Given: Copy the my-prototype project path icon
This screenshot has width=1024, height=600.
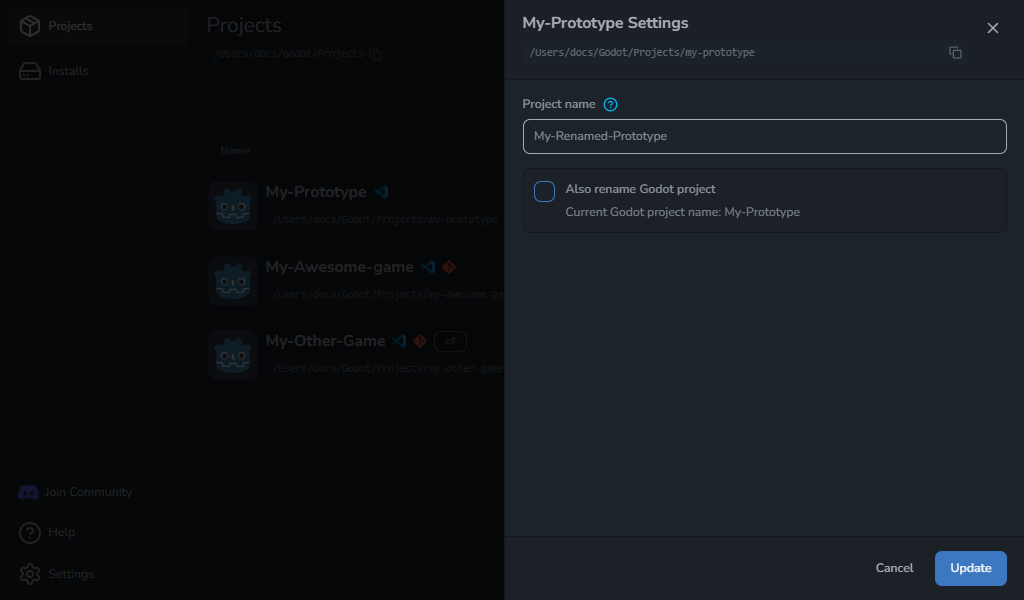Looking at the screenshot, I should pos(955,52).
